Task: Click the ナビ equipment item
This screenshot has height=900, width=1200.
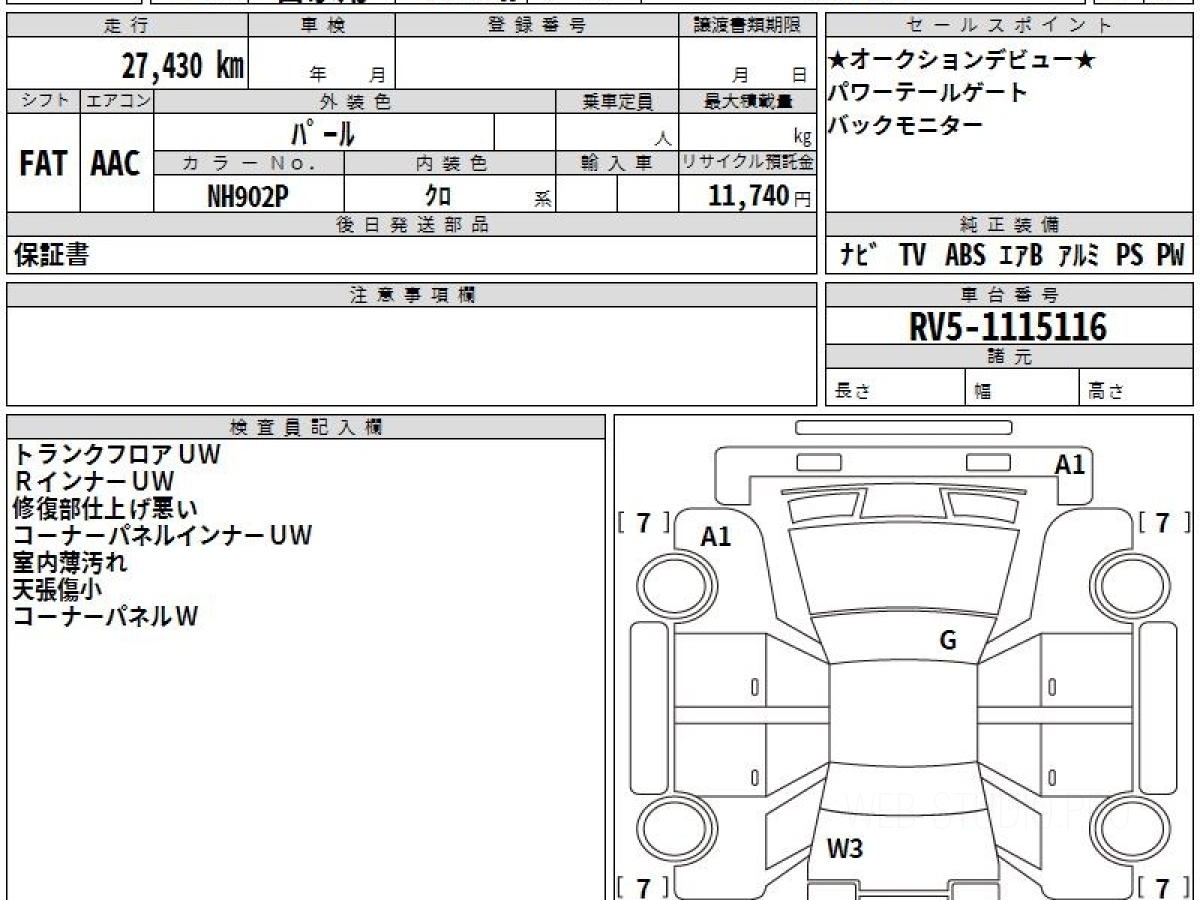Action: pyautogui.click(x=859, y=256)
